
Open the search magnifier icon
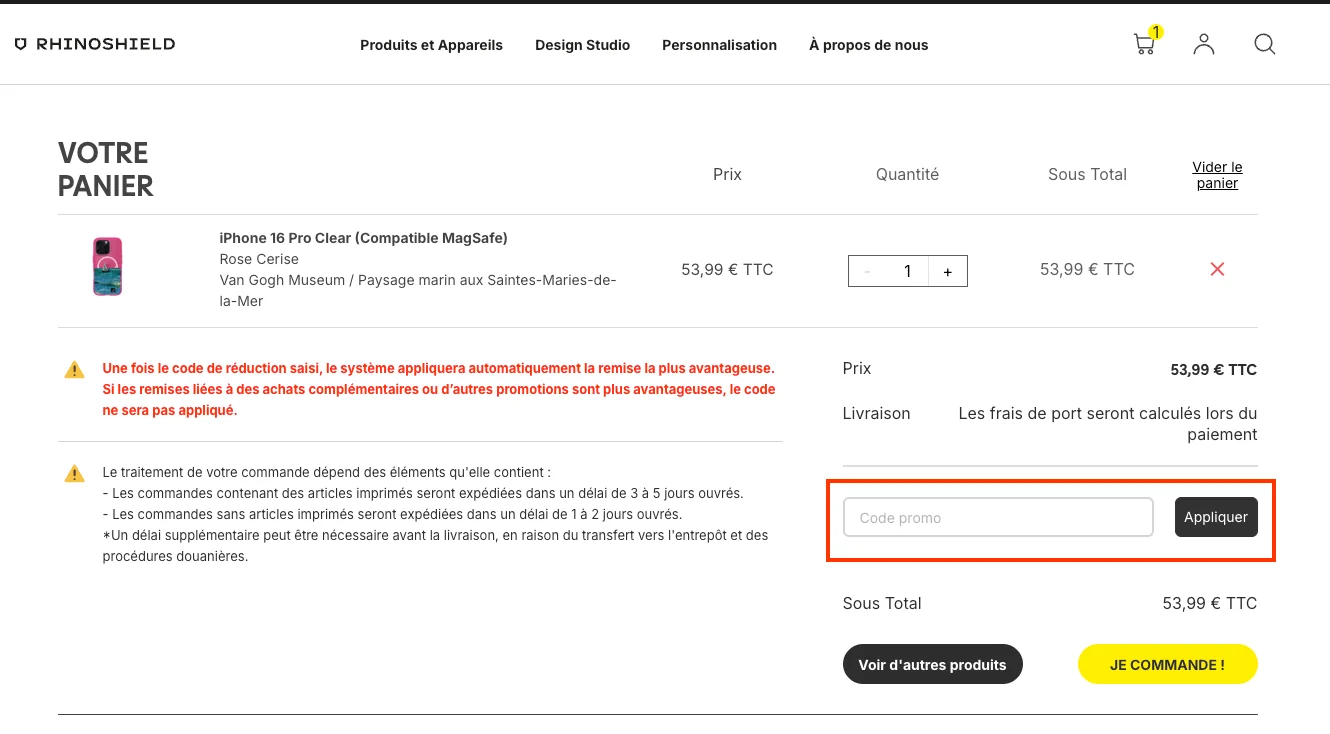pyautogui.click(x=1265, y=44)
